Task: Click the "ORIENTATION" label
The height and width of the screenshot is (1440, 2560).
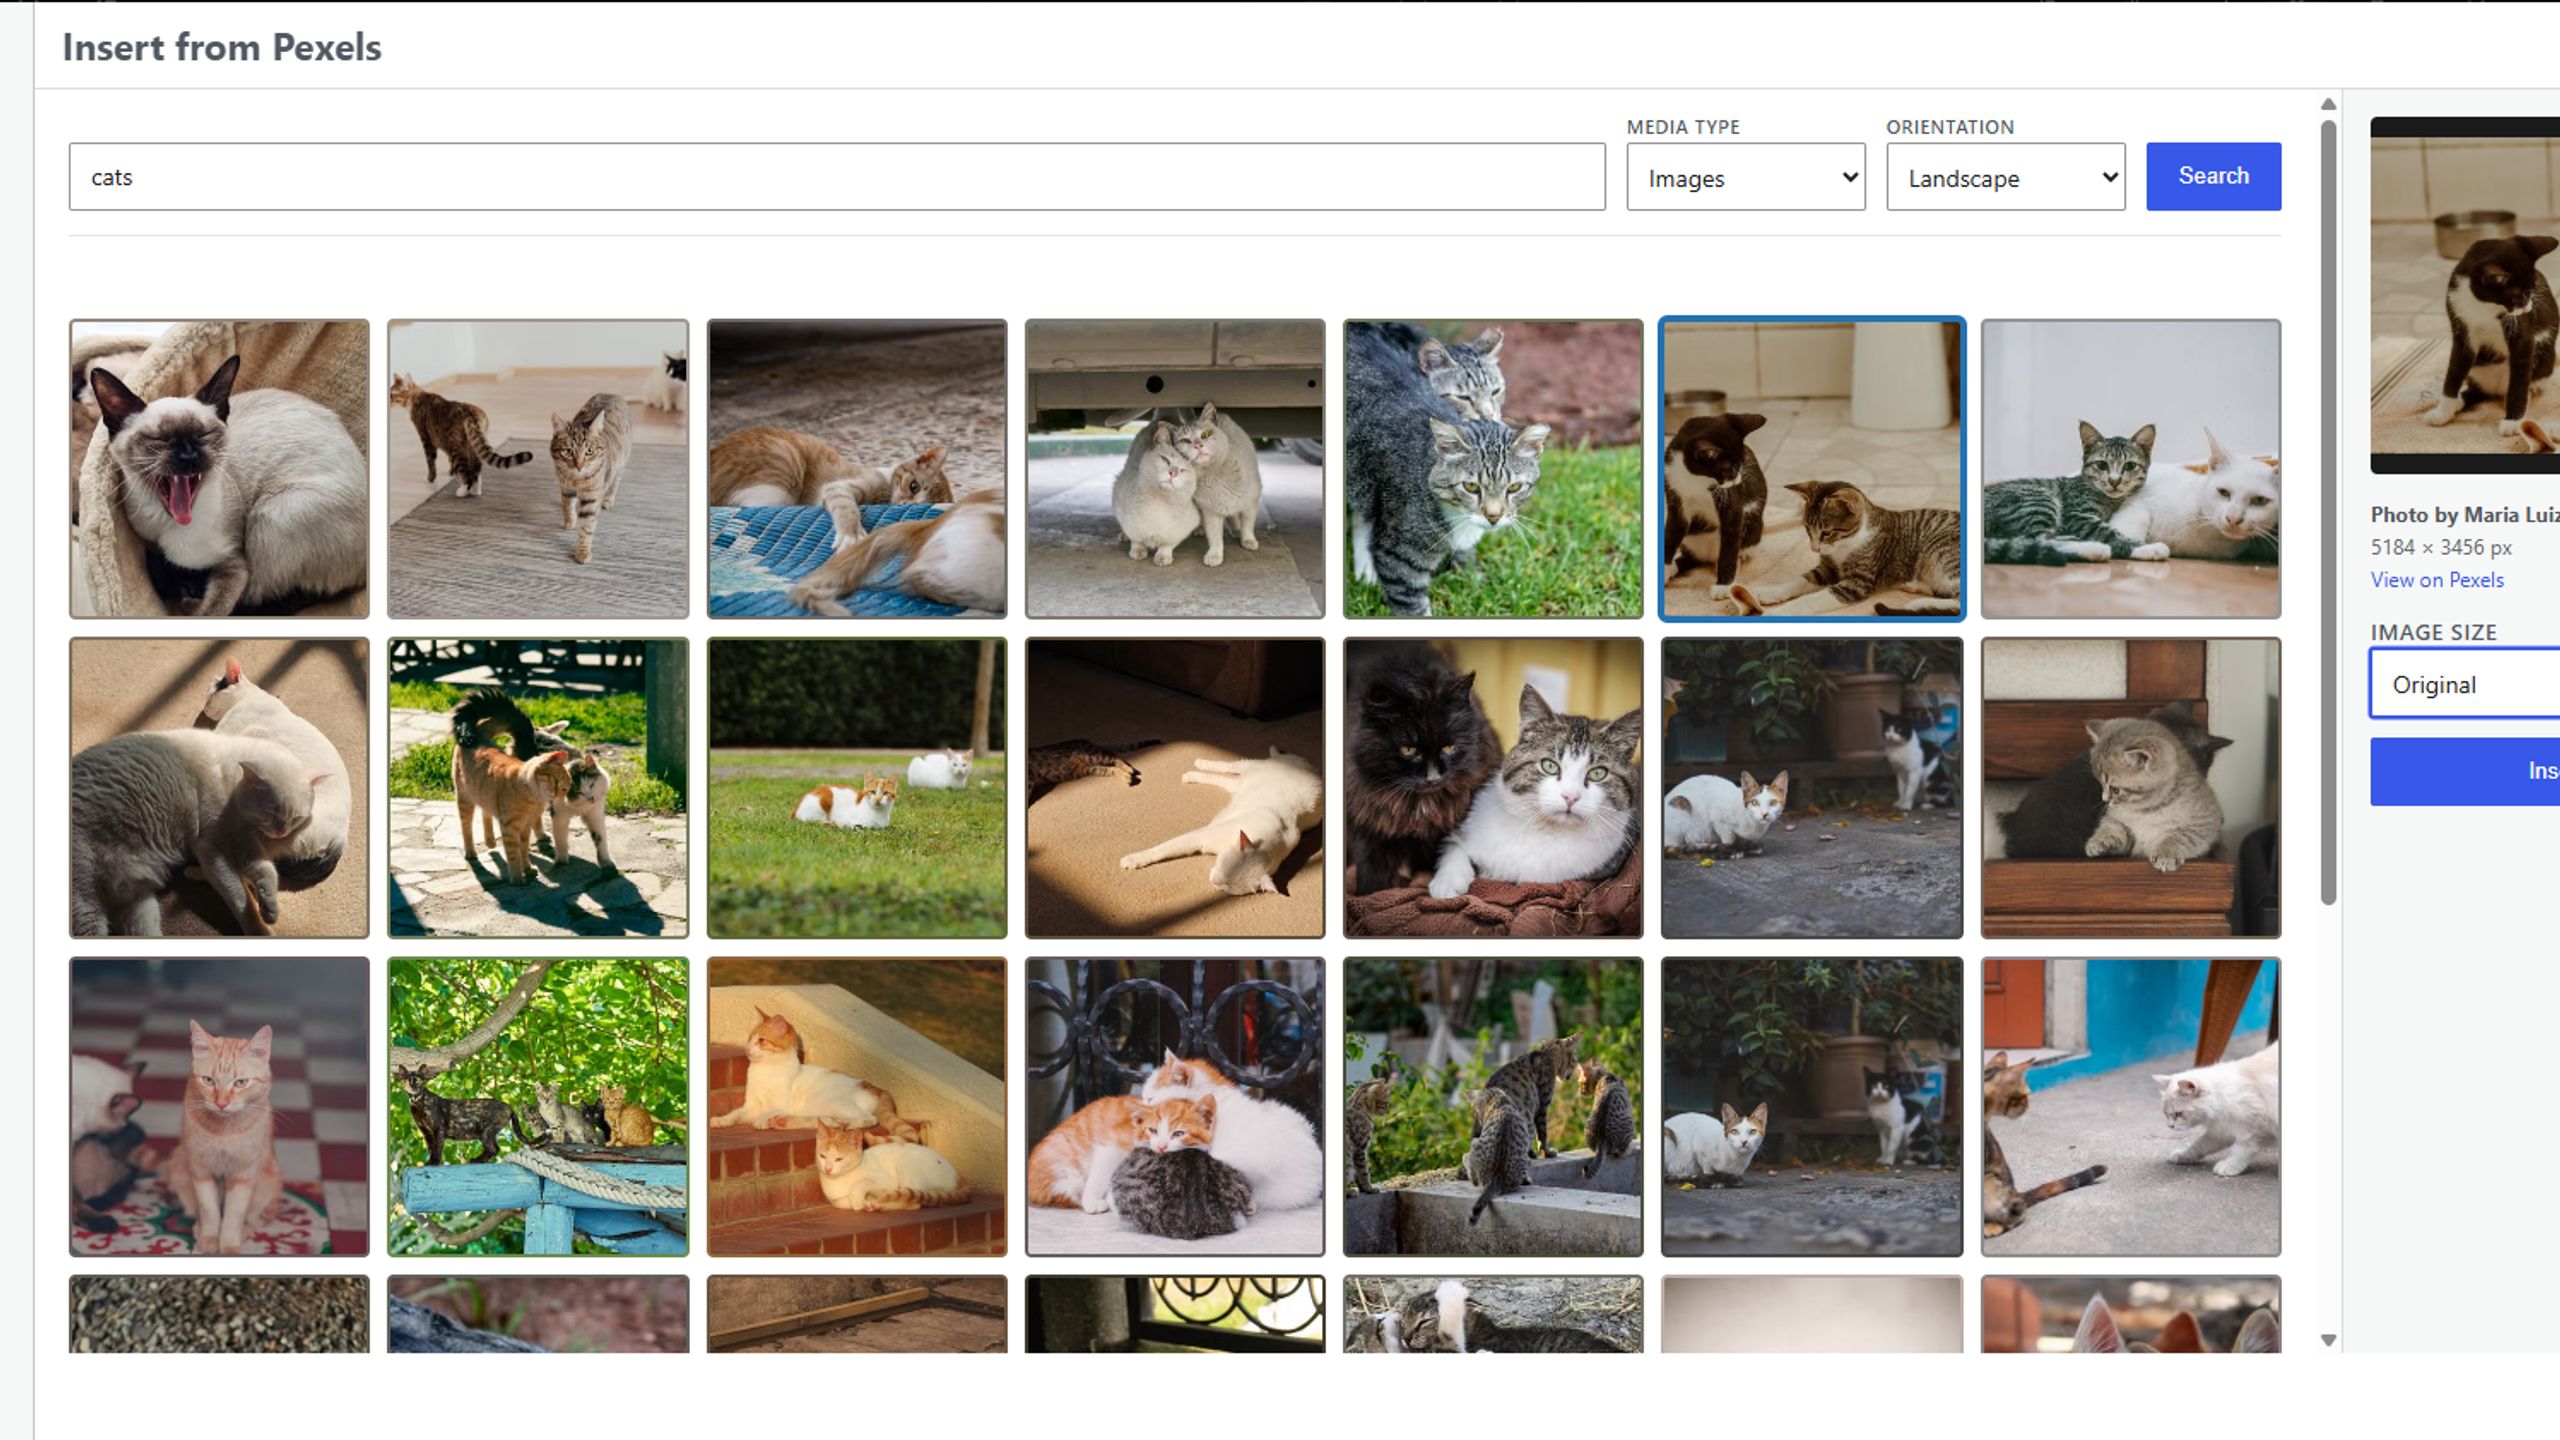Action: 1950,127
